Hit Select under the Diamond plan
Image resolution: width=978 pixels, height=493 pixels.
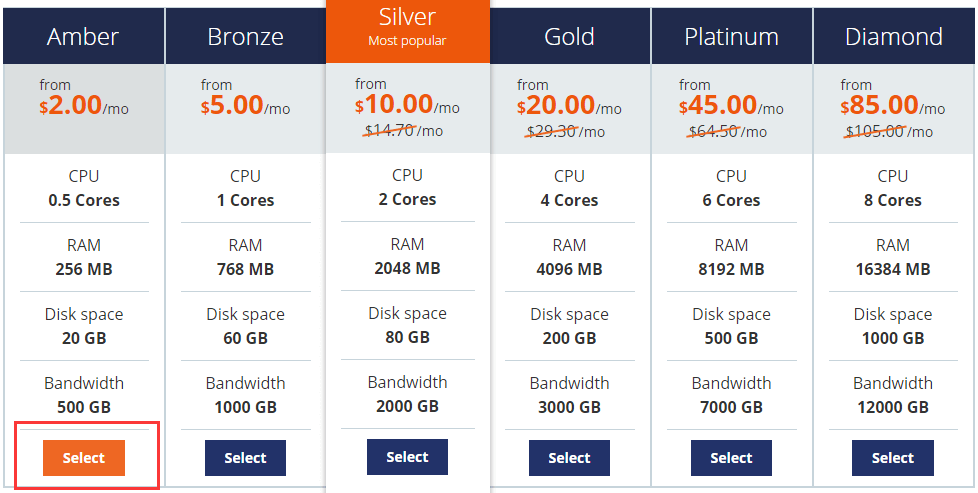[x=892, y=458]
